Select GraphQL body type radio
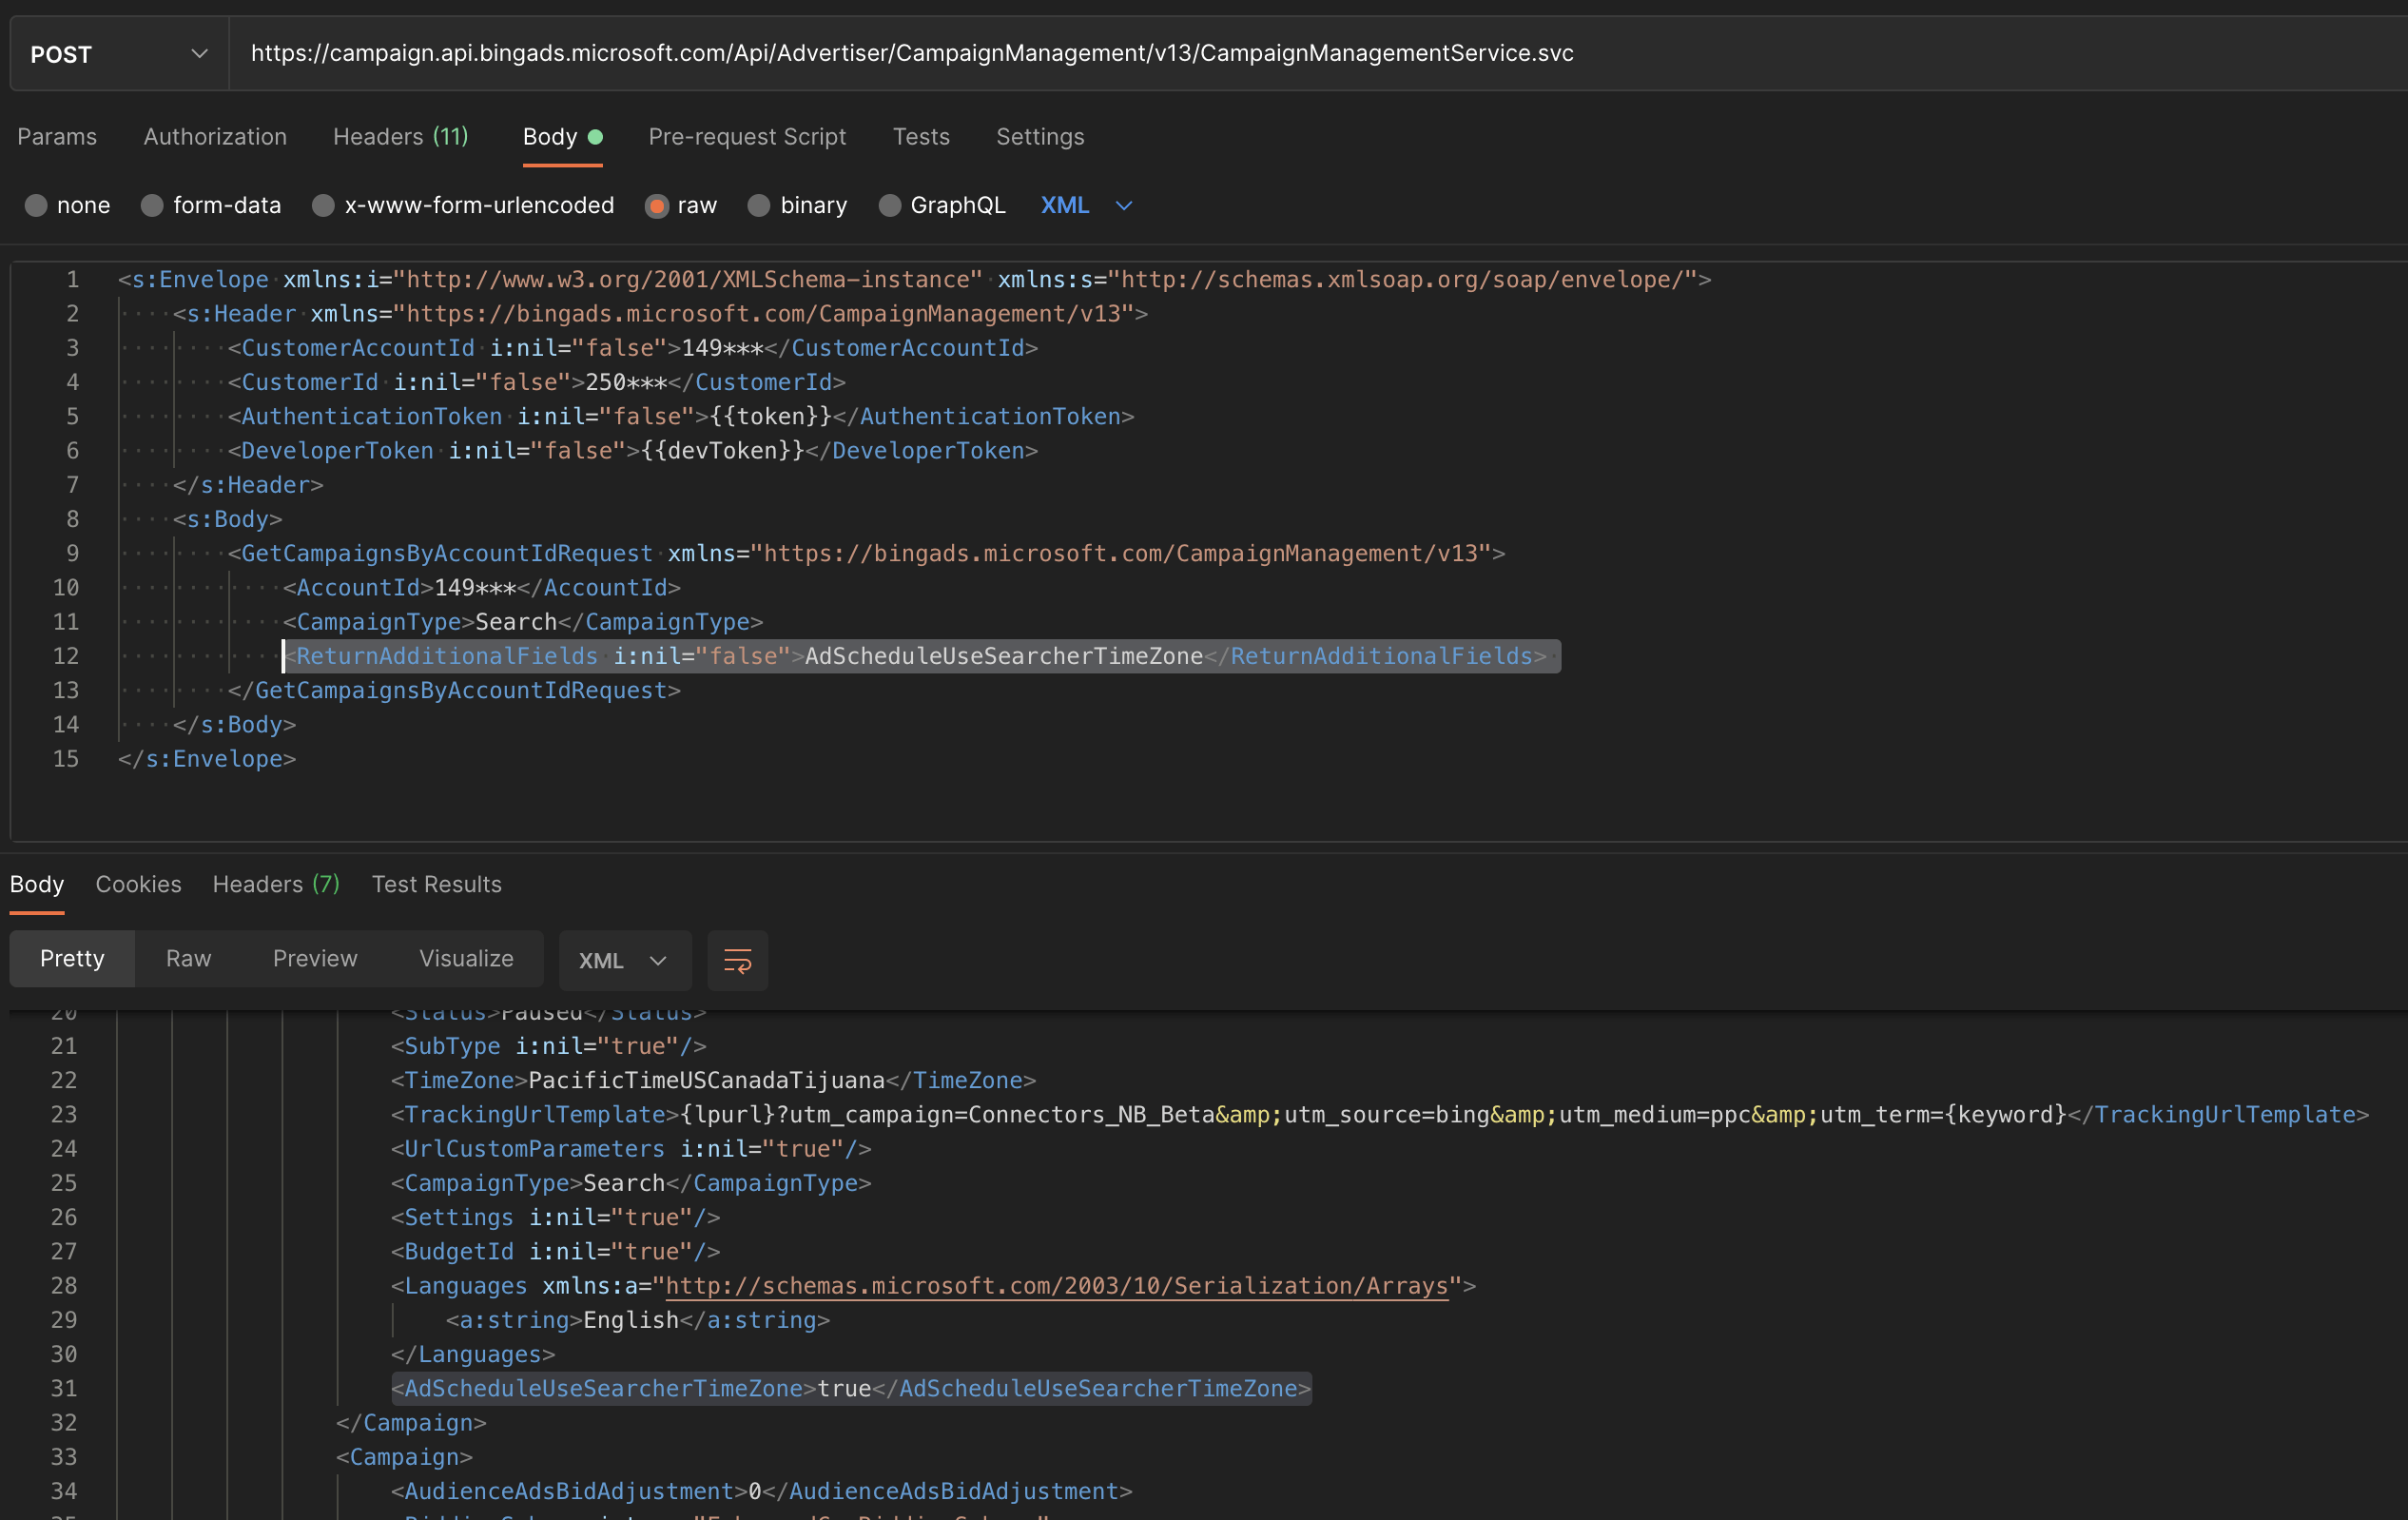The height and width of the screenshot is (1520, 2408). (x=889, y=205)
